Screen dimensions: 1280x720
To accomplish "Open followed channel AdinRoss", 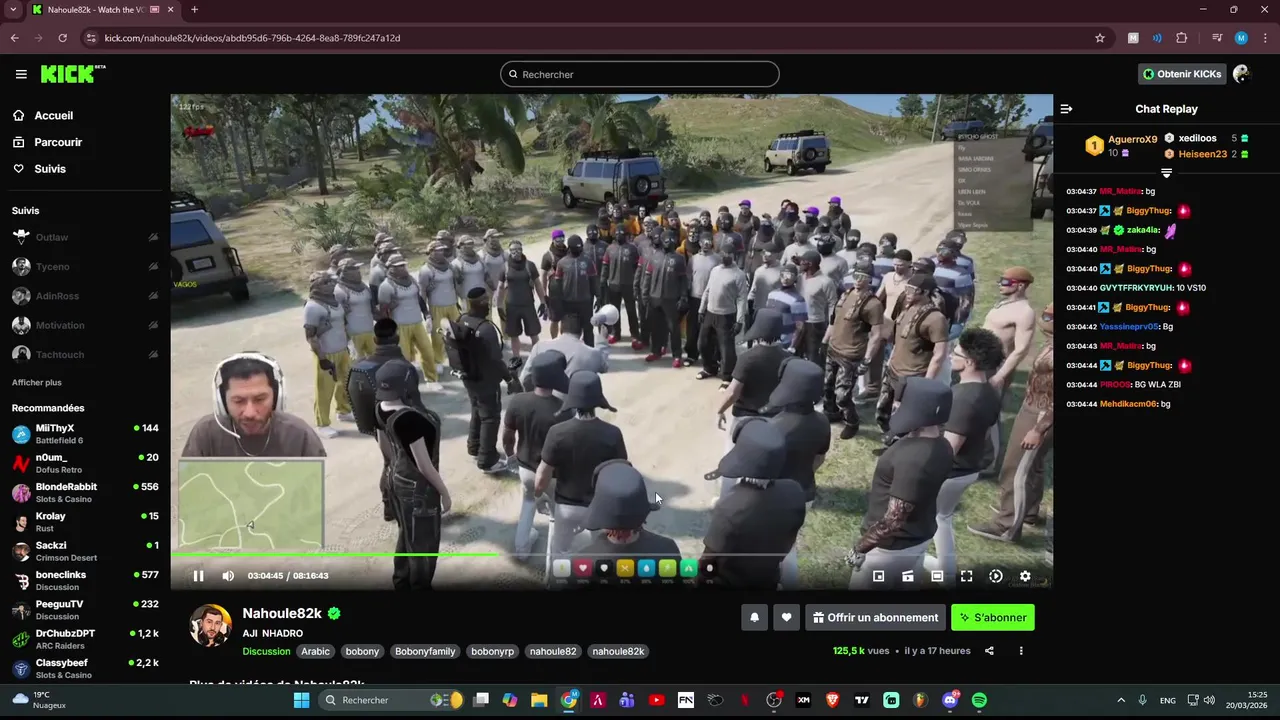I will (x=85, y=296).
